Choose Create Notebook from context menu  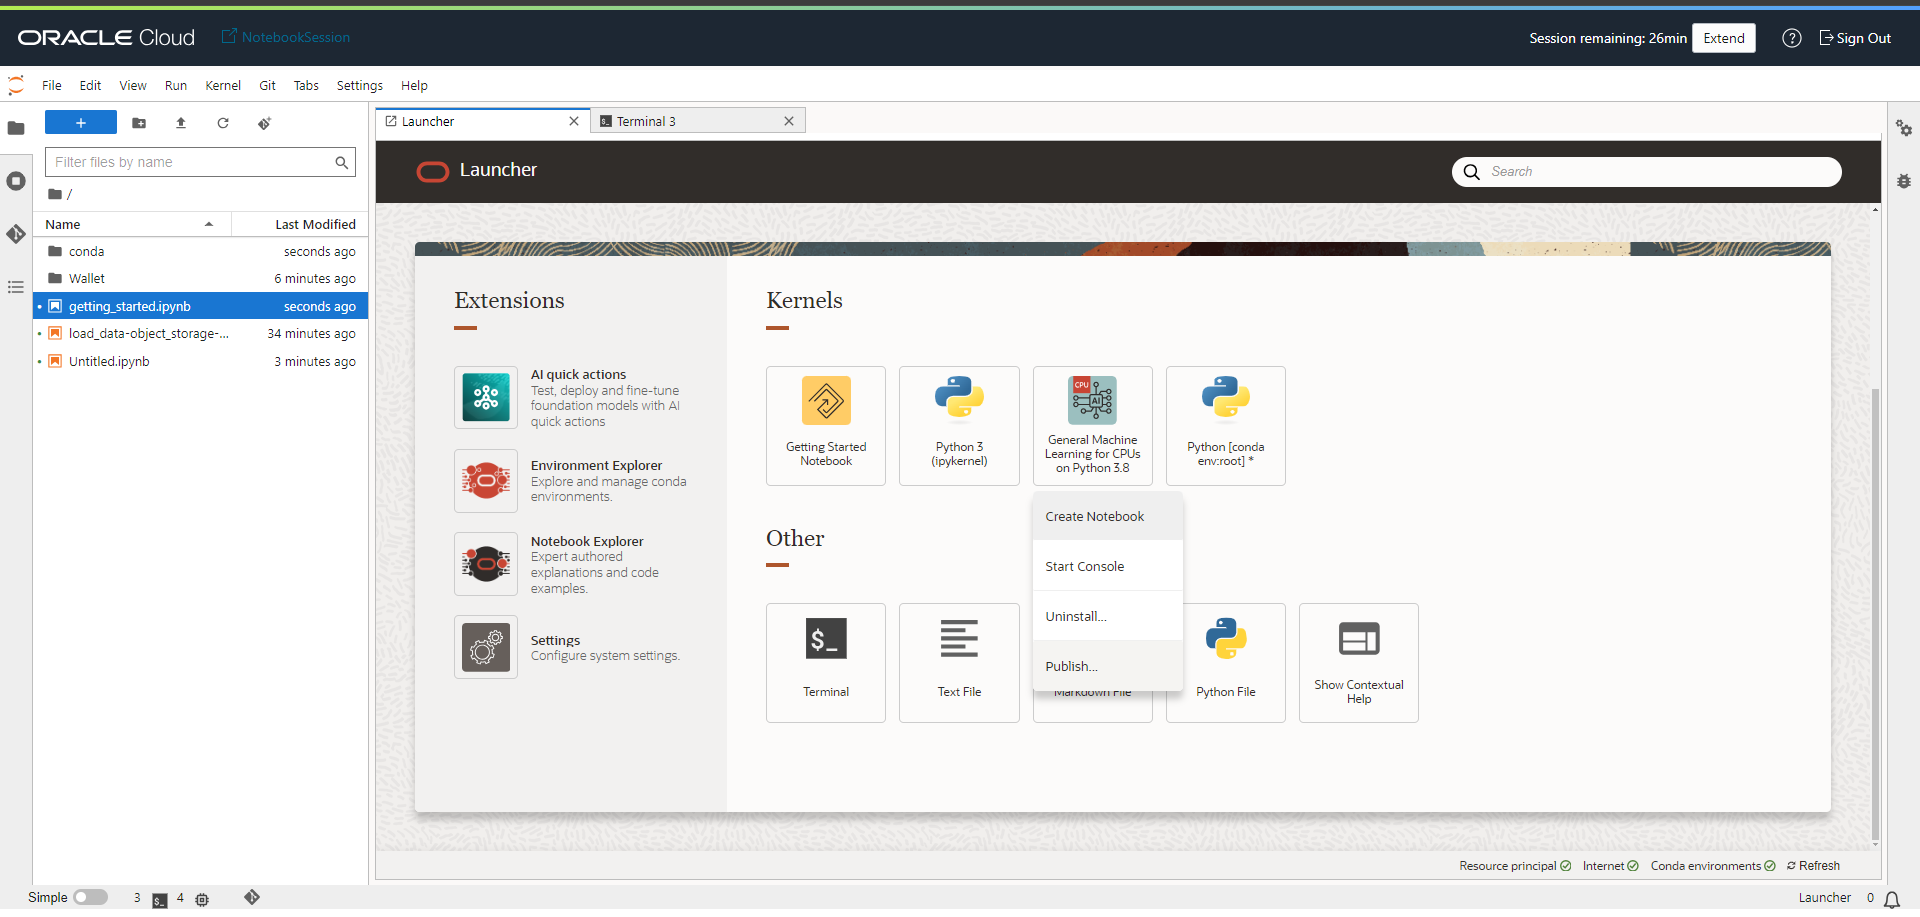tap(1108, 516)
